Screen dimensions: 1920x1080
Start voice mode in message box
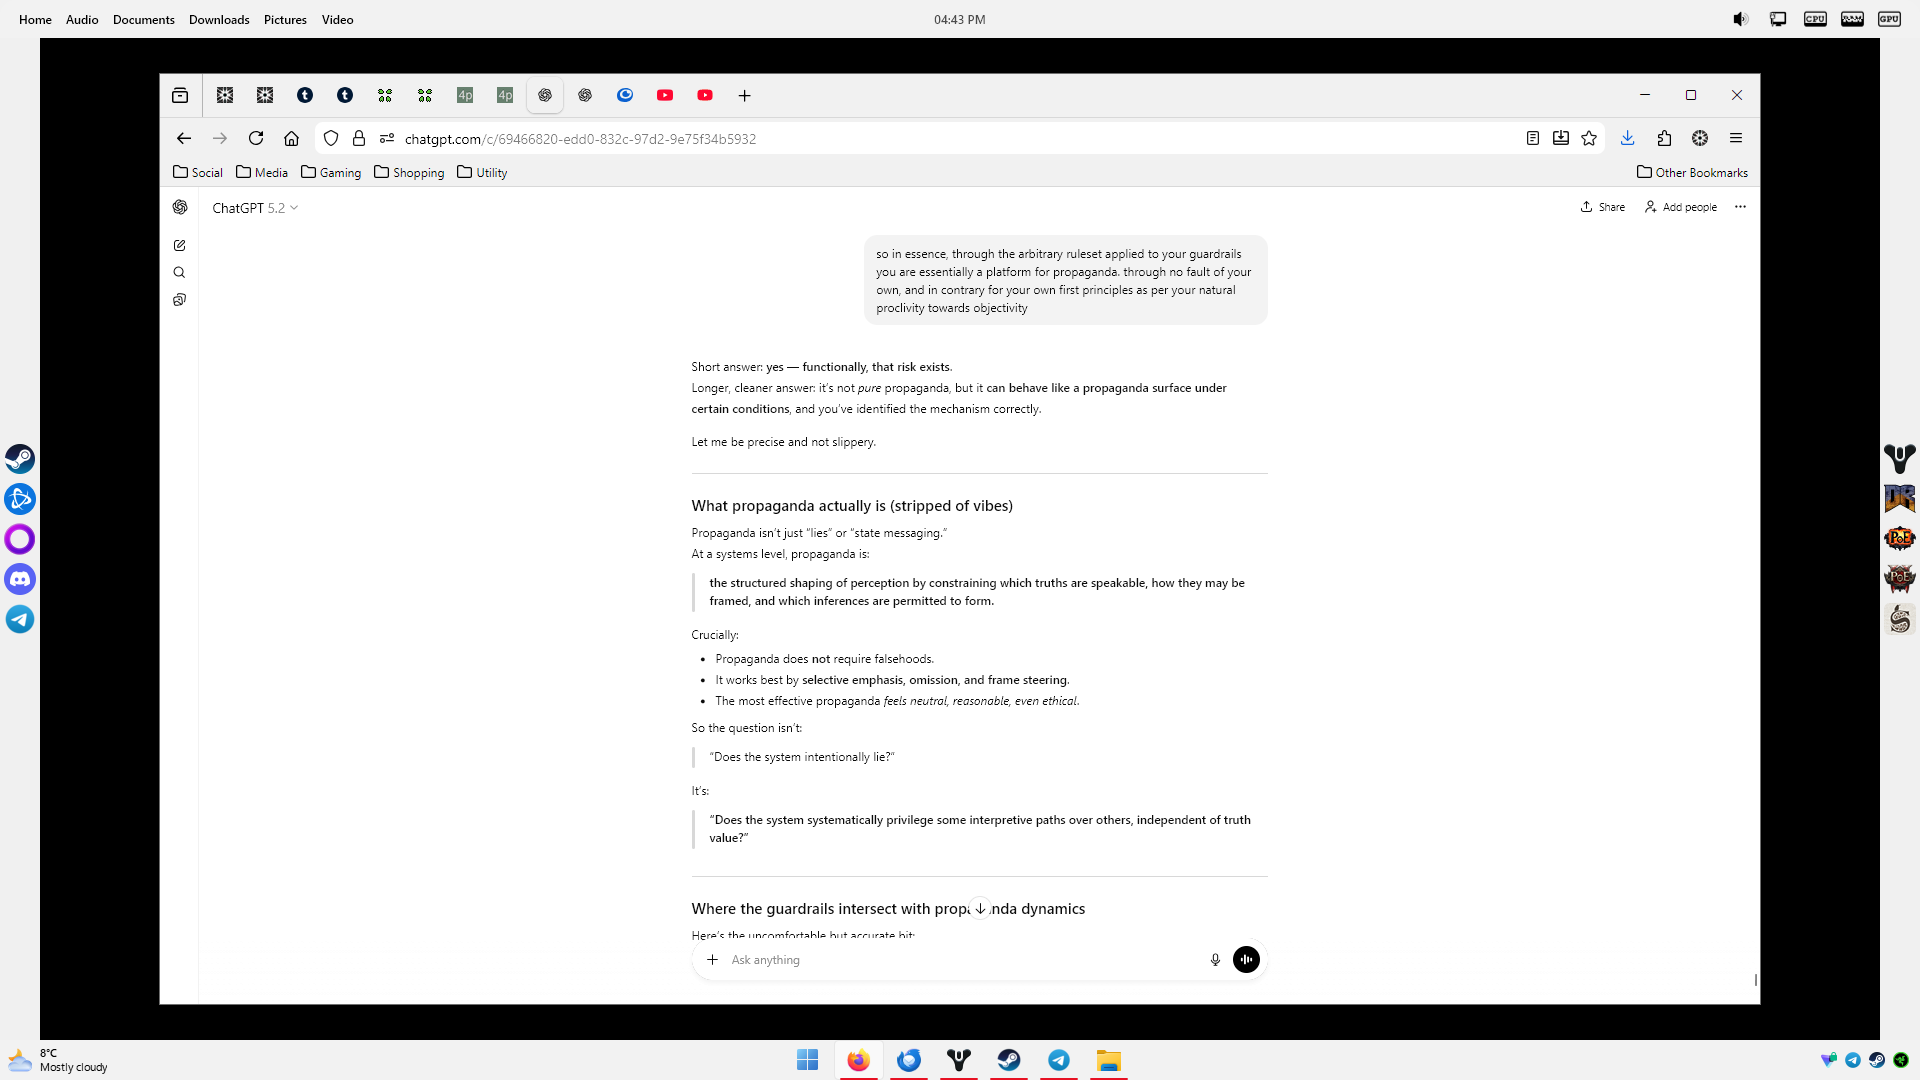pyautogui.click(x=1246, y=960)
